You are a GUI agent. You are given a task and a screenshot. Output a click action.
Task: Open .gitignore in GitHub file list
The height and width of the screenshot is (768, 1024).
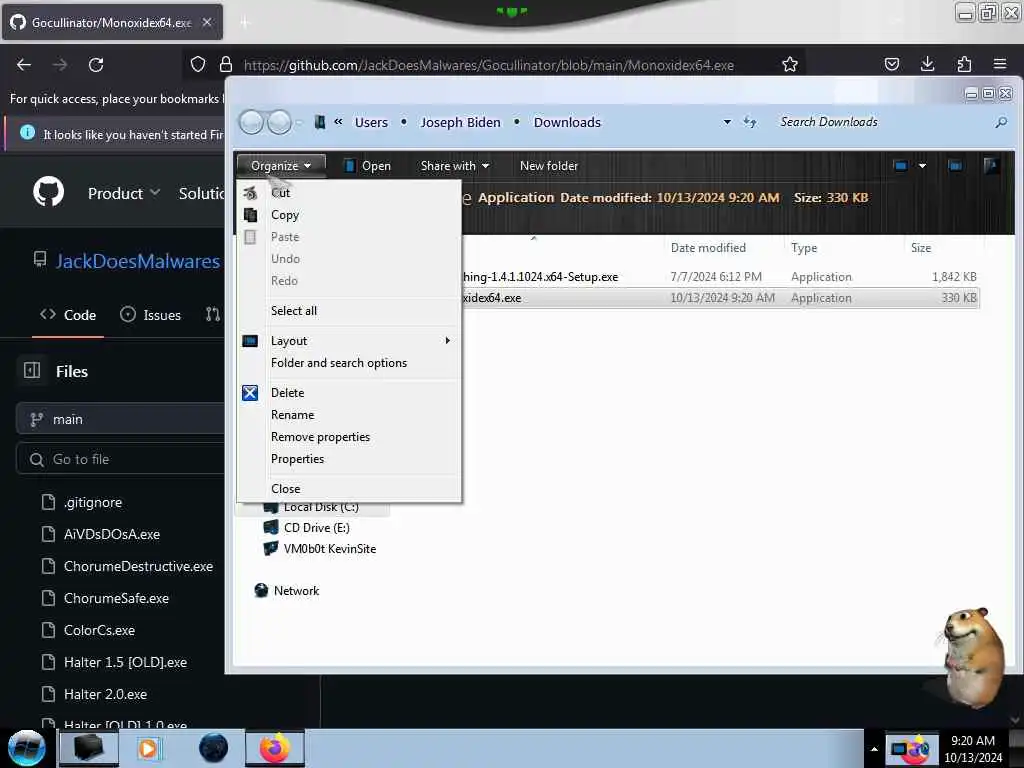click(x=93, y=502)
